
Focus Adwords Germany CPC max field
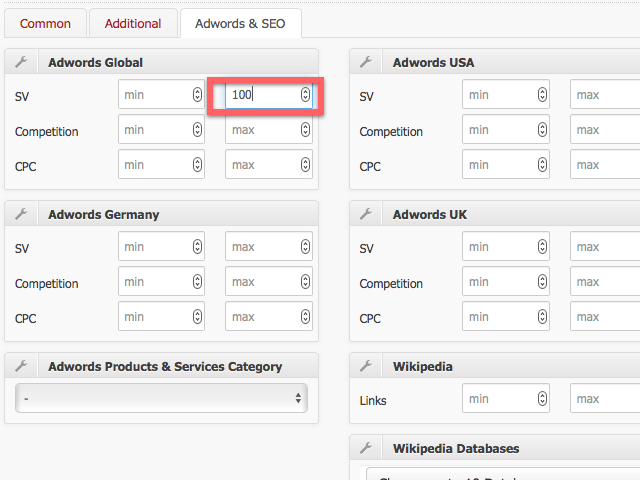[269, 316]
